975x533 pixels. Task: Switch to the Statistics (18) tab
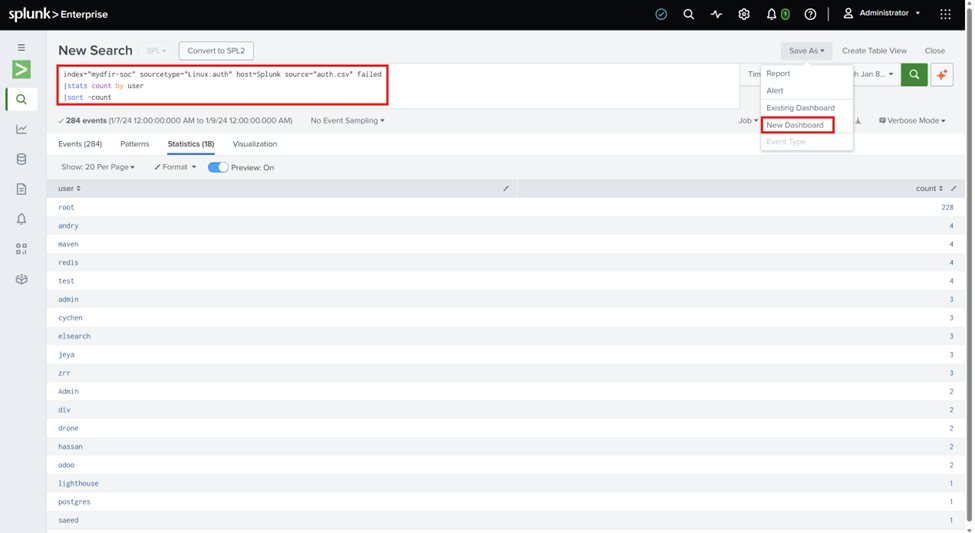point(191,144)
